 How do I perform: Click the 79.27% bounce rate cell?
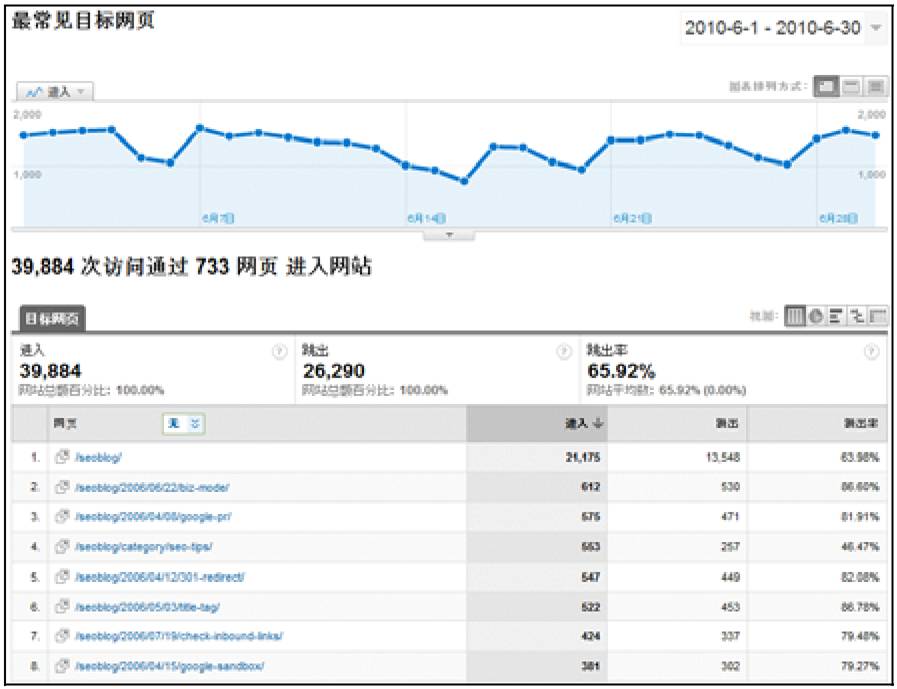[x=860, y=666]
